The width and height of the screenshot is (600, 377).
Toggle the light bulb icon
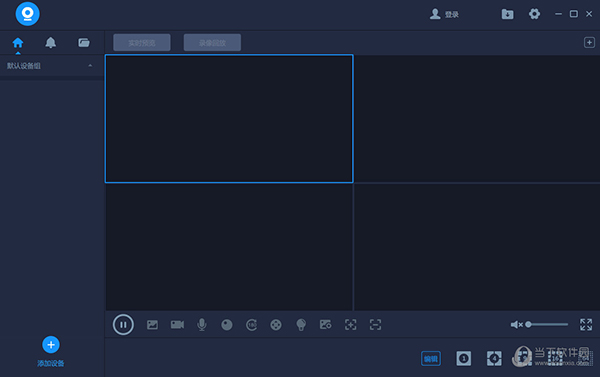click(301, 325)
